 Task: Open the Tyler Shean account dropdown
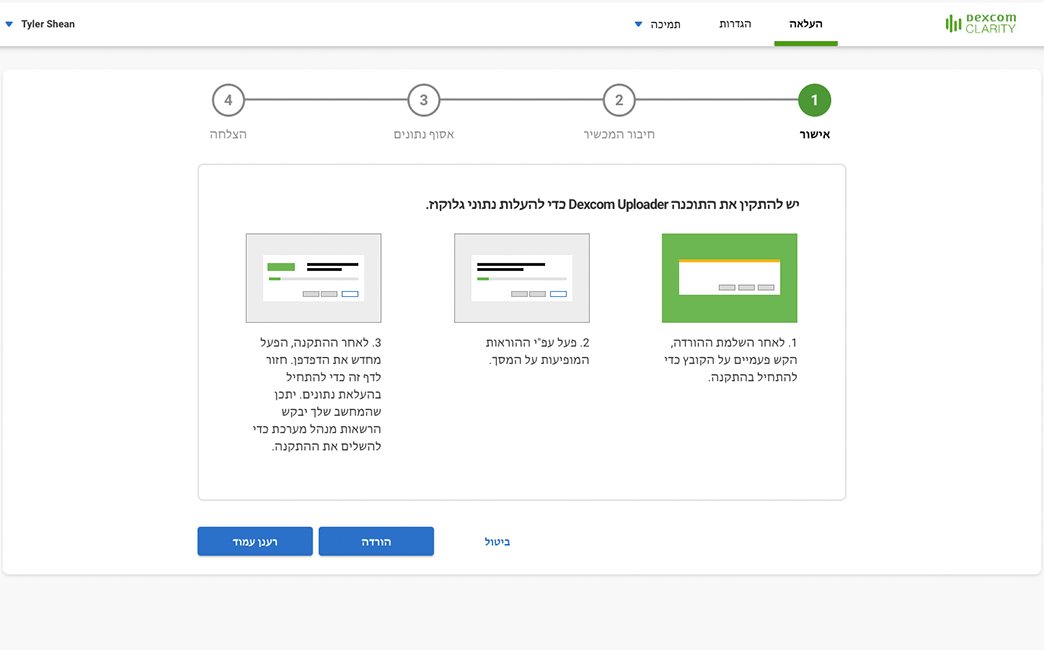coord(41,24)
